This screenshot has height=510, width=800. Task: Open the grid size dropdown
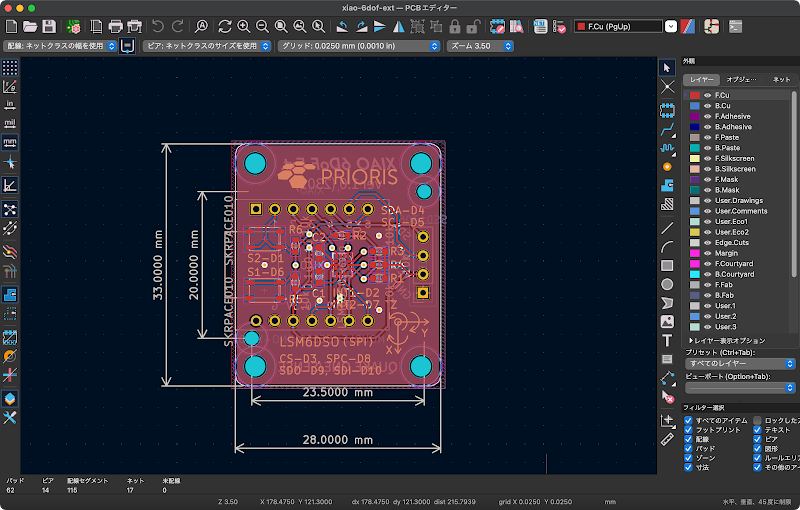click(357, 46)
